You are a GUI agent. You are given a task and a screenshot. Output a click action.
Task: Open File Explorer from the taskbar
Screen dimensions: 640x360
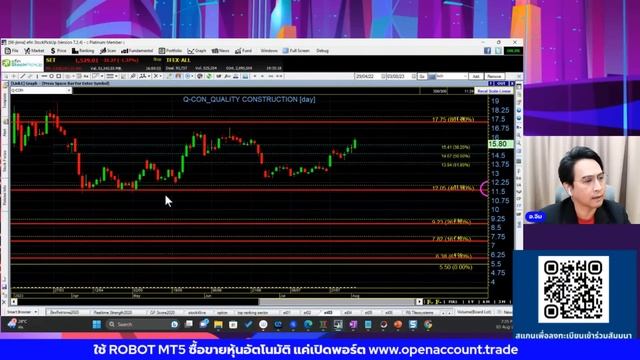[218, 324]
